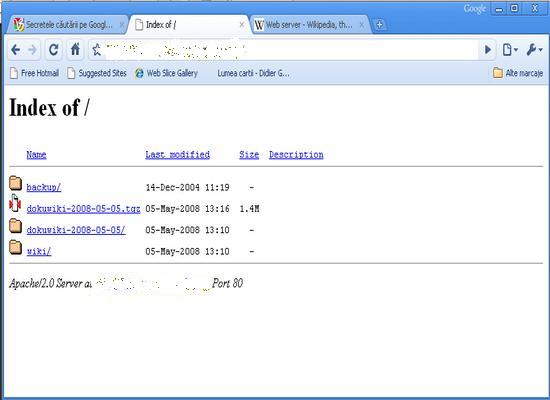This screenshot has width=550, height=400.
Task: Maximize the browser window
Action: (x=514, y=8)
